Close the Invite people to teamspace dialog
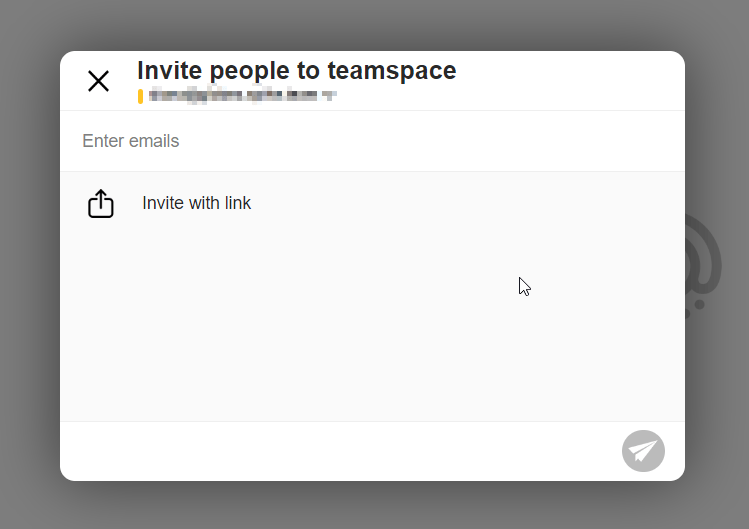This screenshot has height=529, width=749. pos(98,81)
